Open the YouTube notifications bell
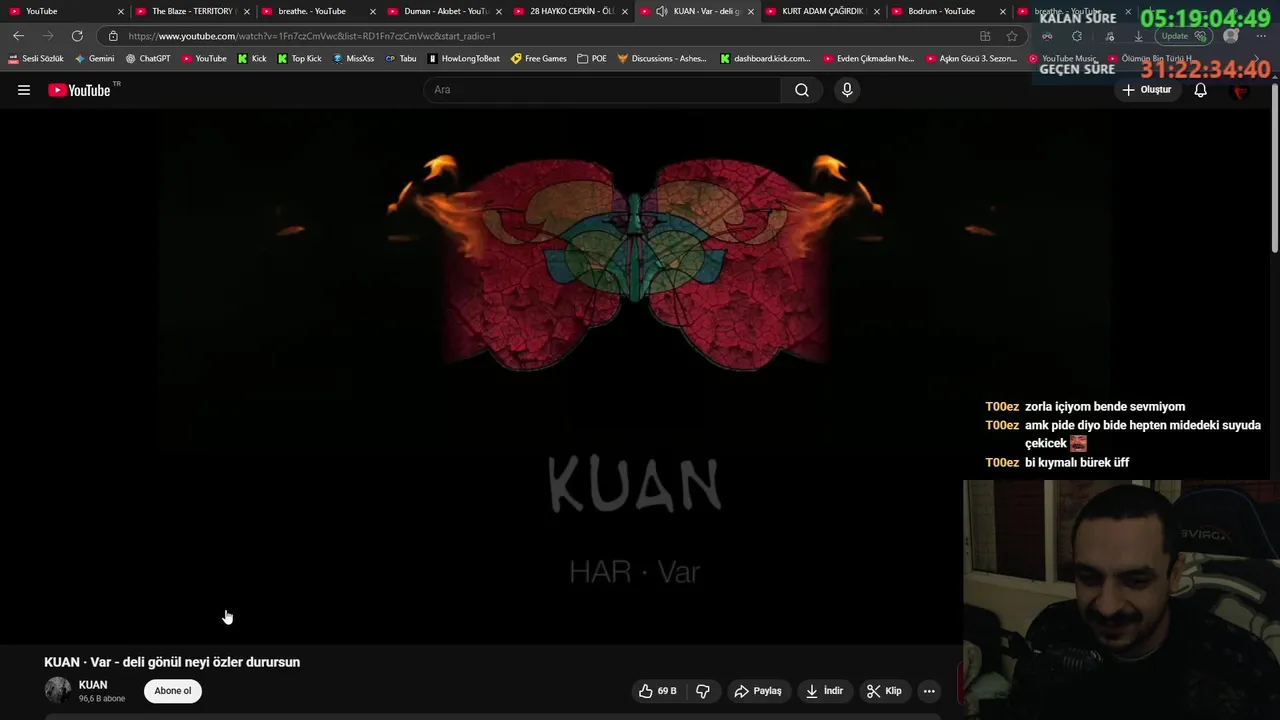 click(x=1201, y=90)
